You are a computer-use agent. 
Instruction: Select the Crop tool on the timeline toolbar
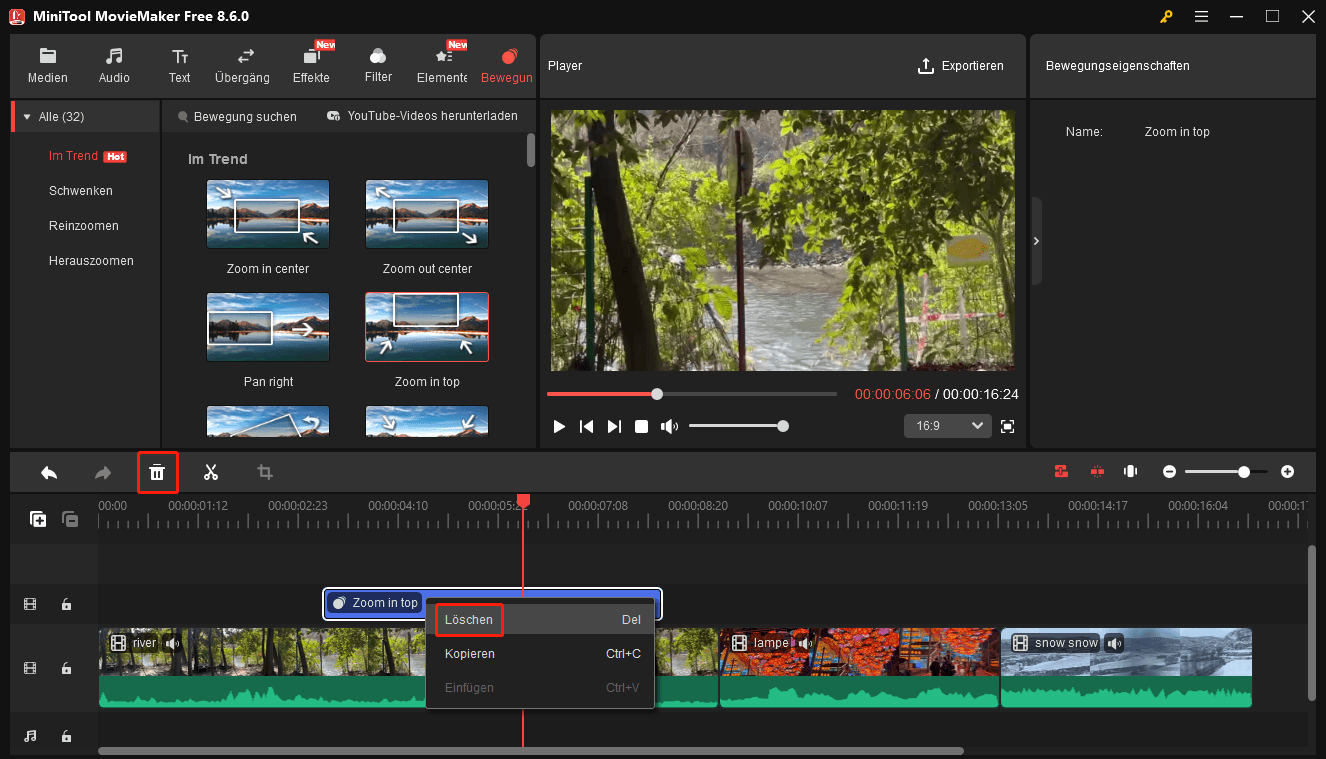click(x=264, y=471)
